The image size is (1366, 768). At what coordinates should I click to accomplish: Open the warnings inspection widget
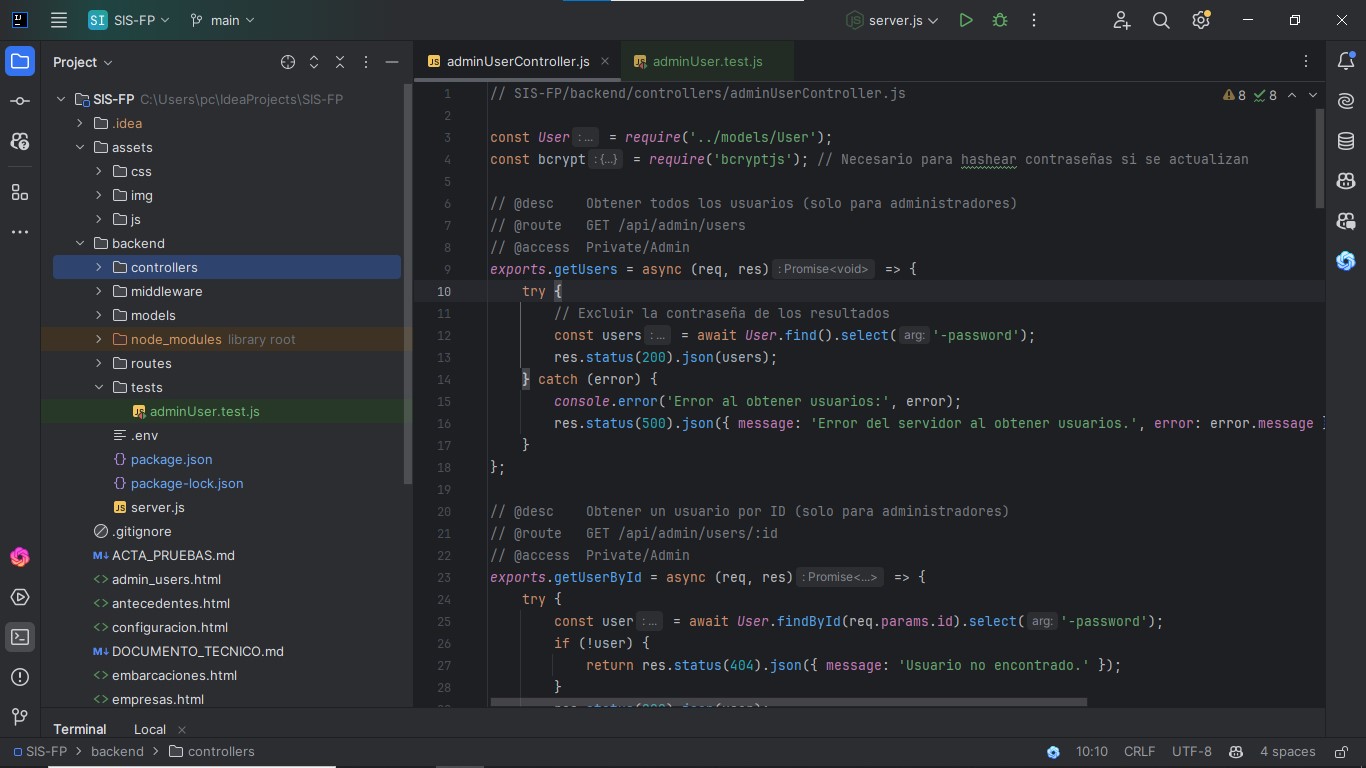pyautogui.click(x=1250, y=95)
